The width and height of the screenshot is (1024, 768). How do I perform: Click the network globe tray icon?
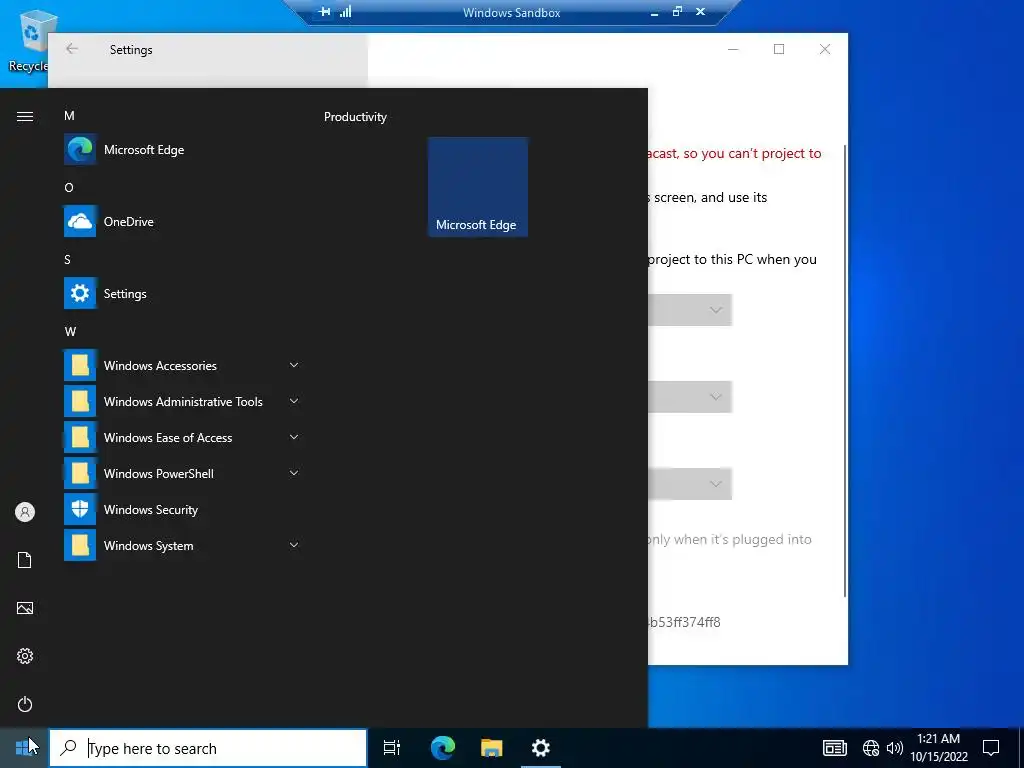pyautogui.click(x=871, y=748)
